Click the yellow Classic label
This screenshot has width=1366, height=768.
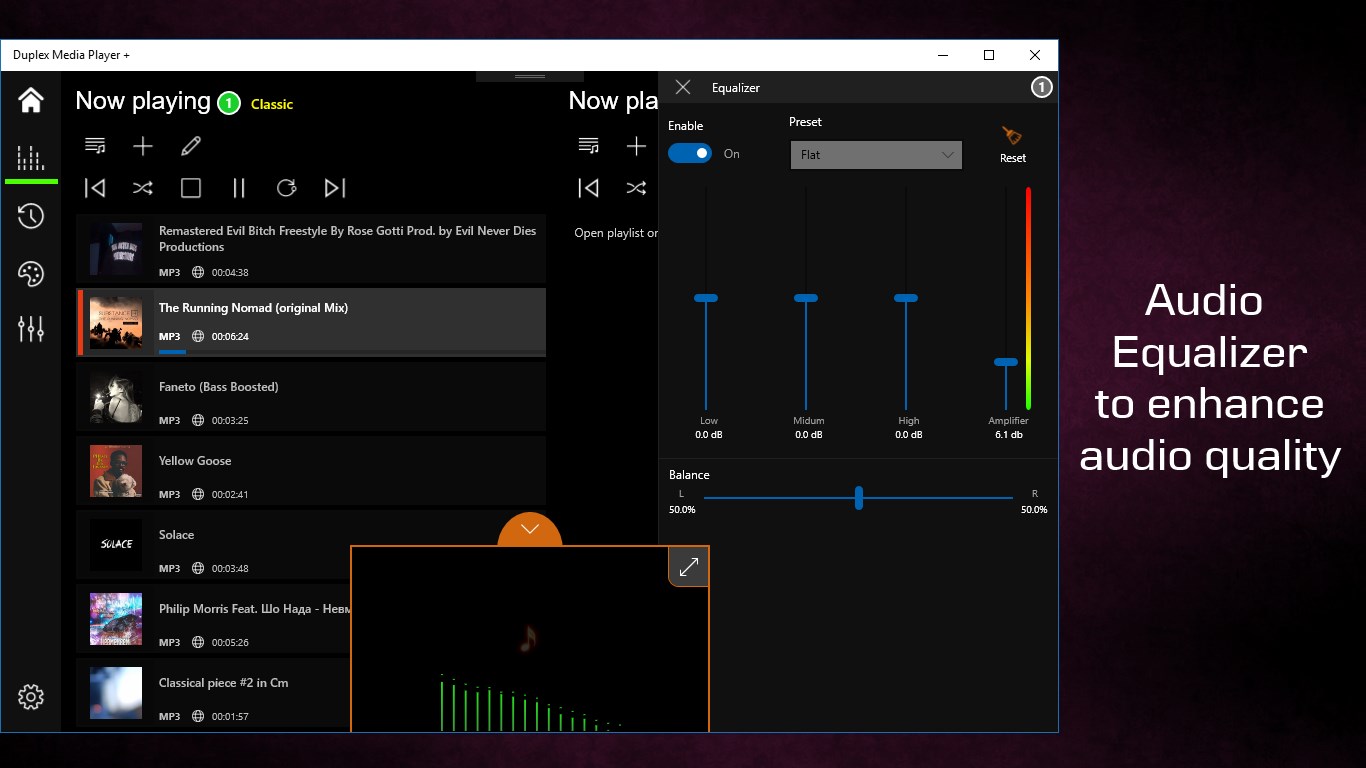click(272, 104)
